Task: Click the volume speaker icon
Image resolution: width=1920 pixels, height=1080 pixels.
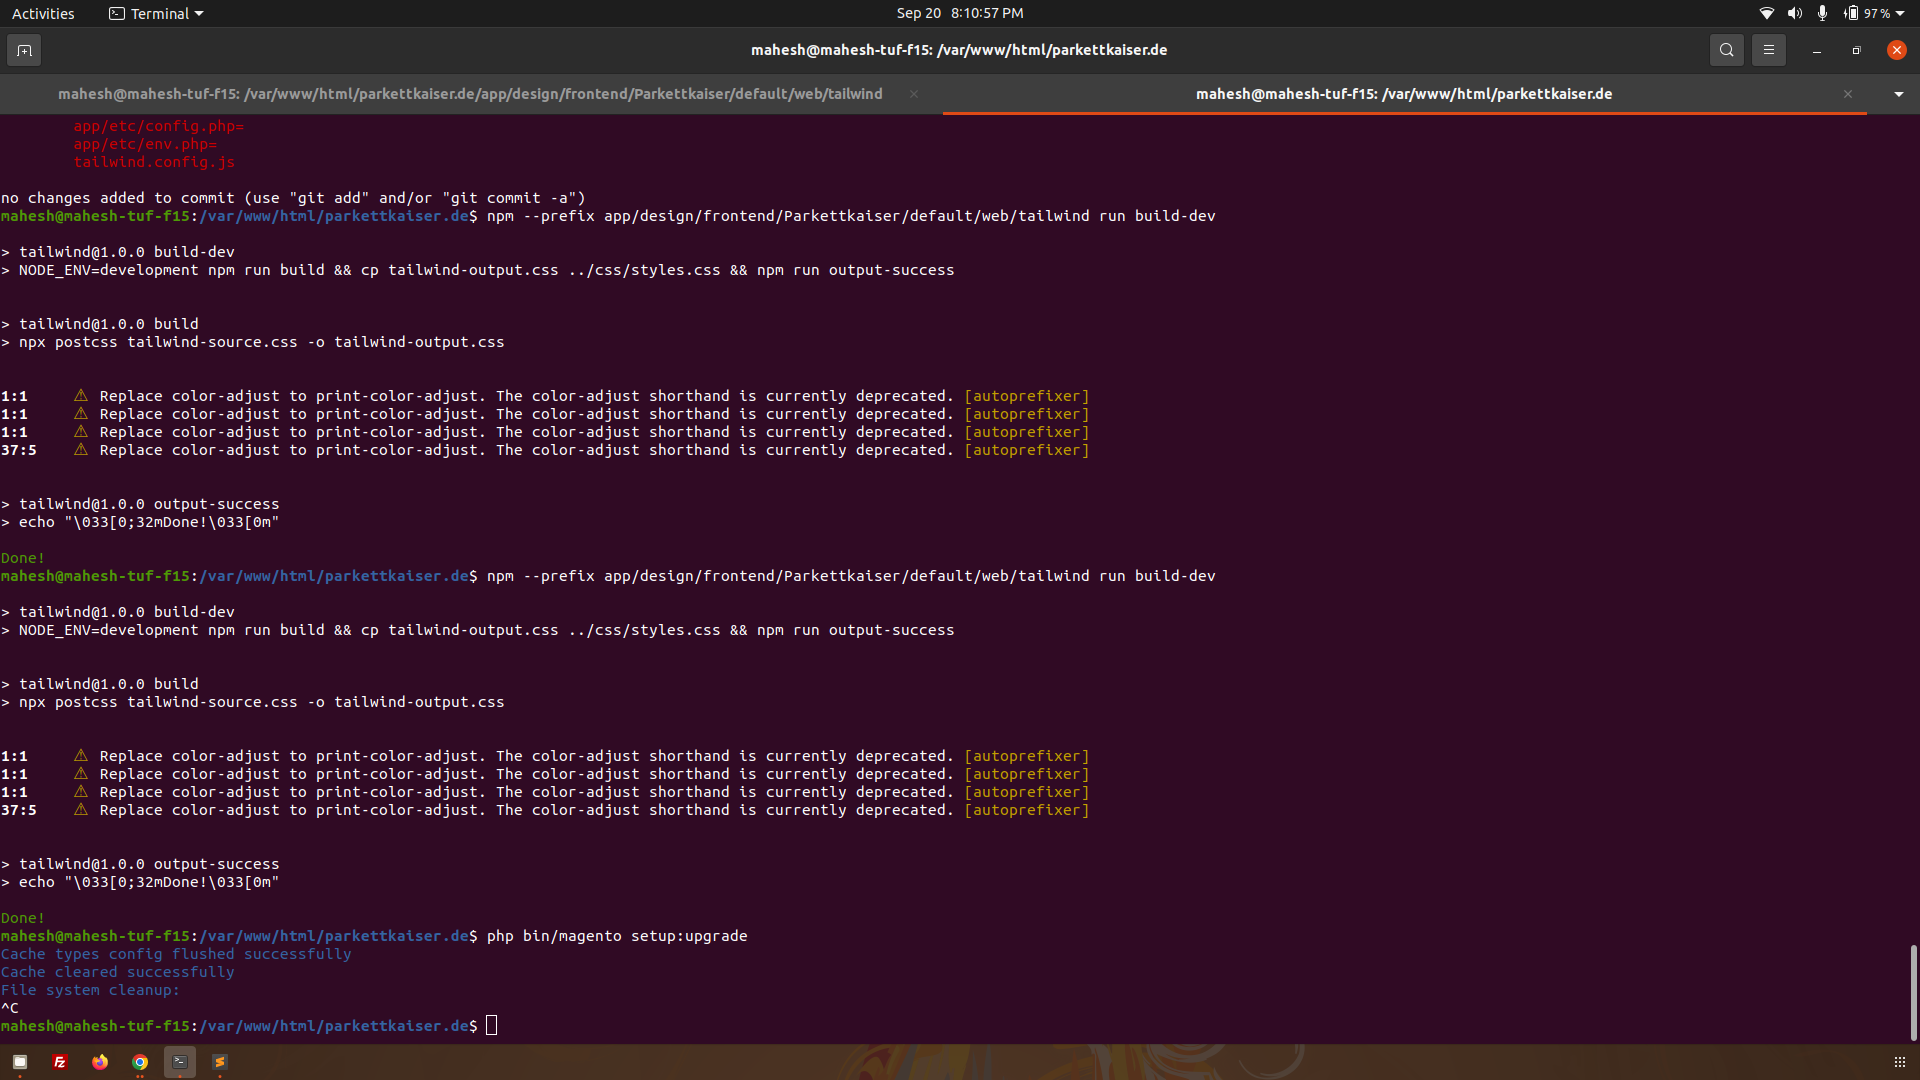Action: 1795,13
